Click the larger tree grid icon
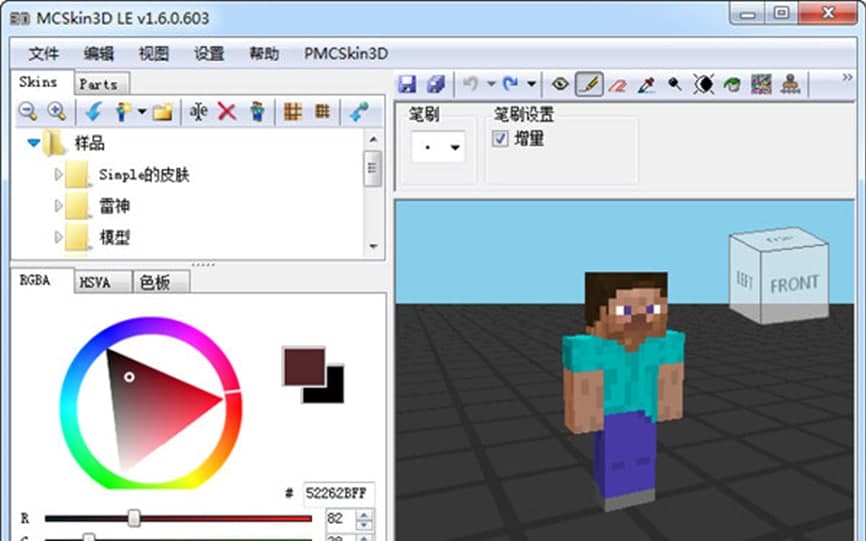The height and width of the screenshot is (541, 866). click(293, 112)
